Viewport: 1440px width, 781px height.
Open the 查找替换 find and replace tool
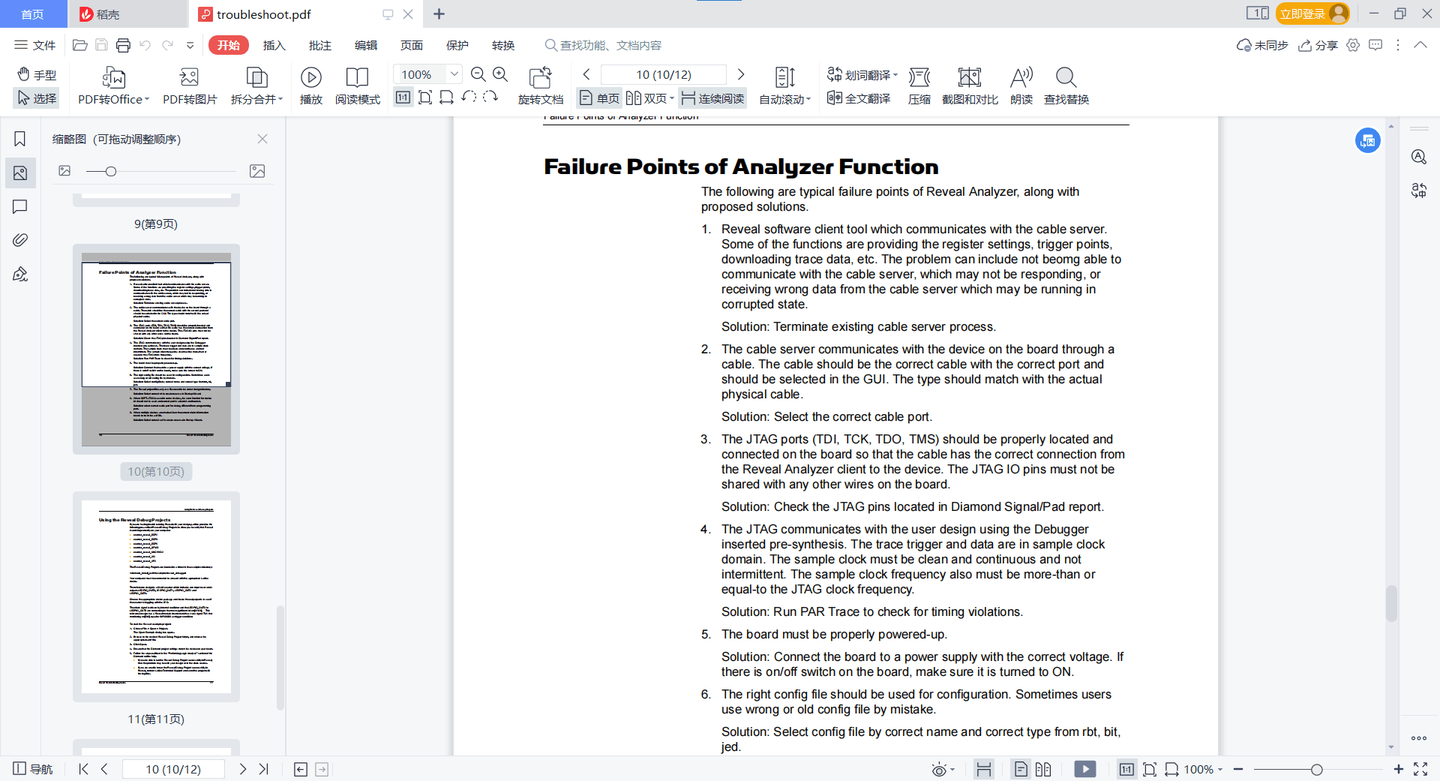pos(1066,86)
